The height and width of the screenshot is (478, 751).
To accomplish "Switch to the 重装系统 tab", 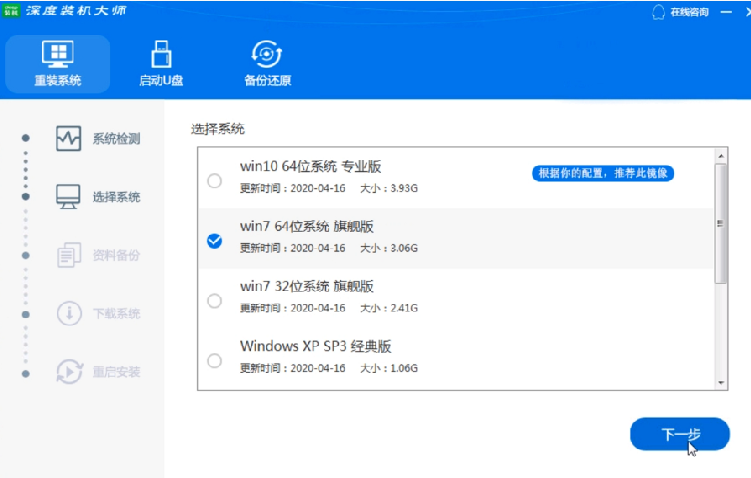I will [x=57, y=64].
